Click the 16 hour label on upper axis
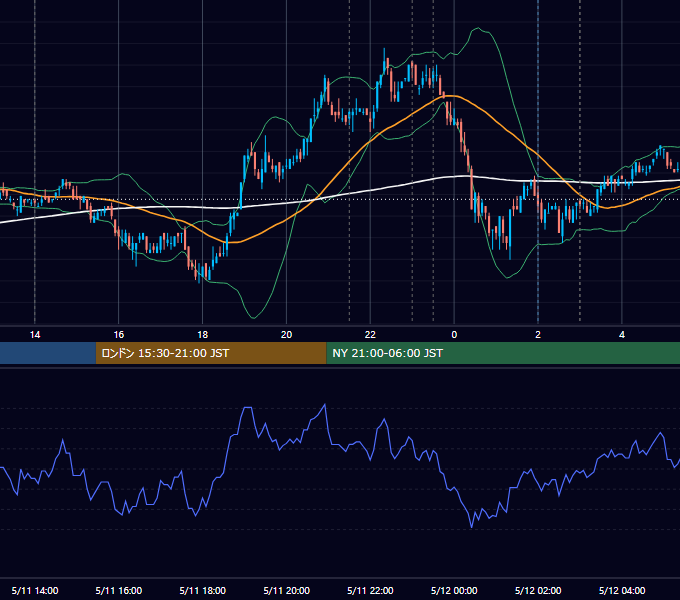Viewport: 680px width, 600px height. pos(118,335)
